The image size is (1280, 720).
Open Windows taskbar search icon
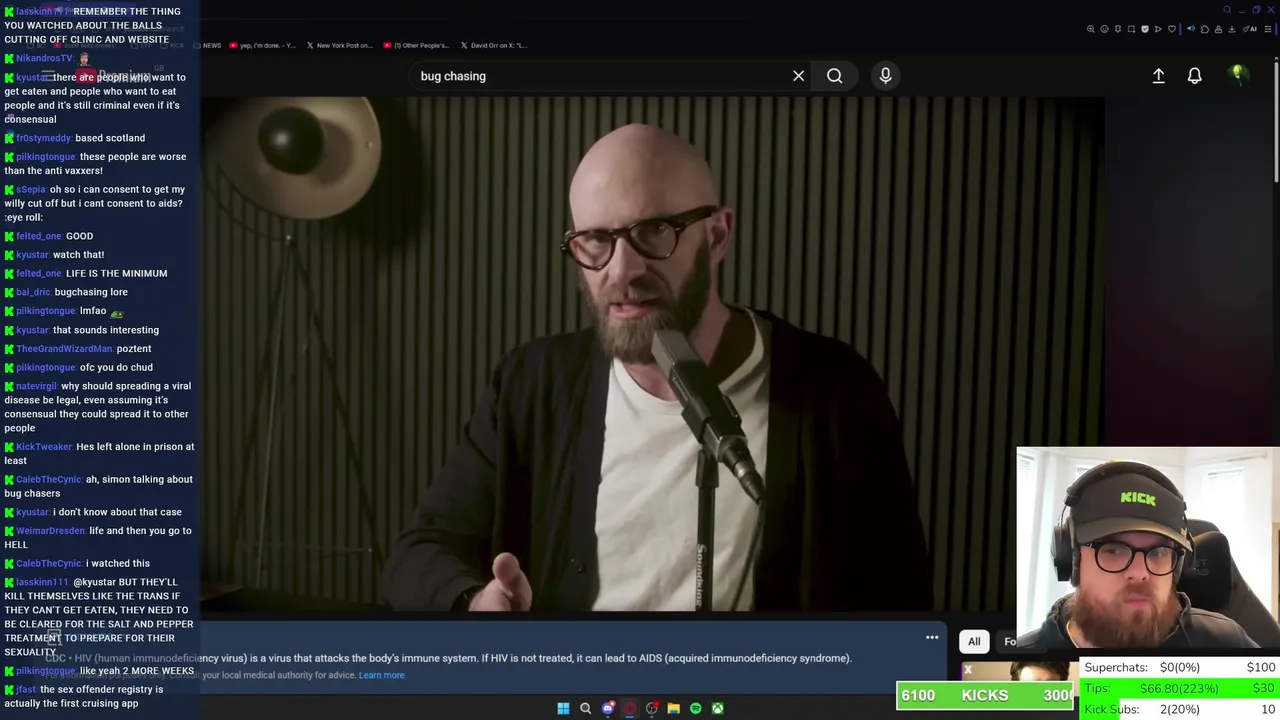pos(585,708)
